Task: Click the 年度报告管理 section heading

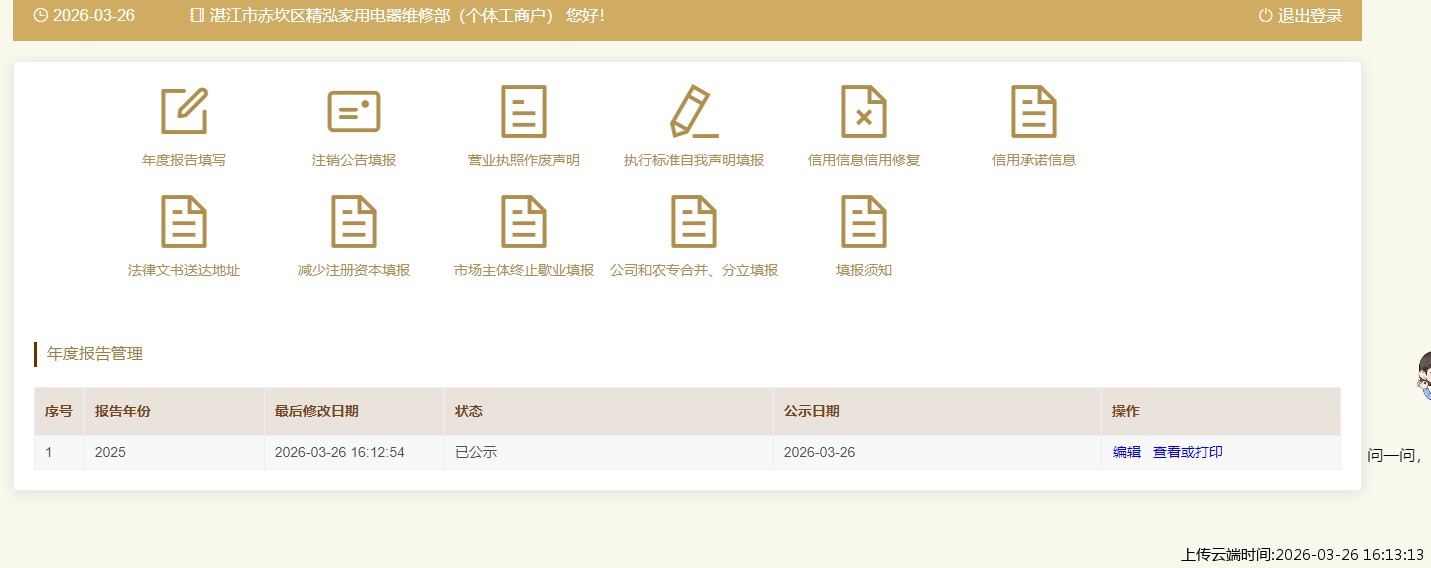Action: coord(95,354)
